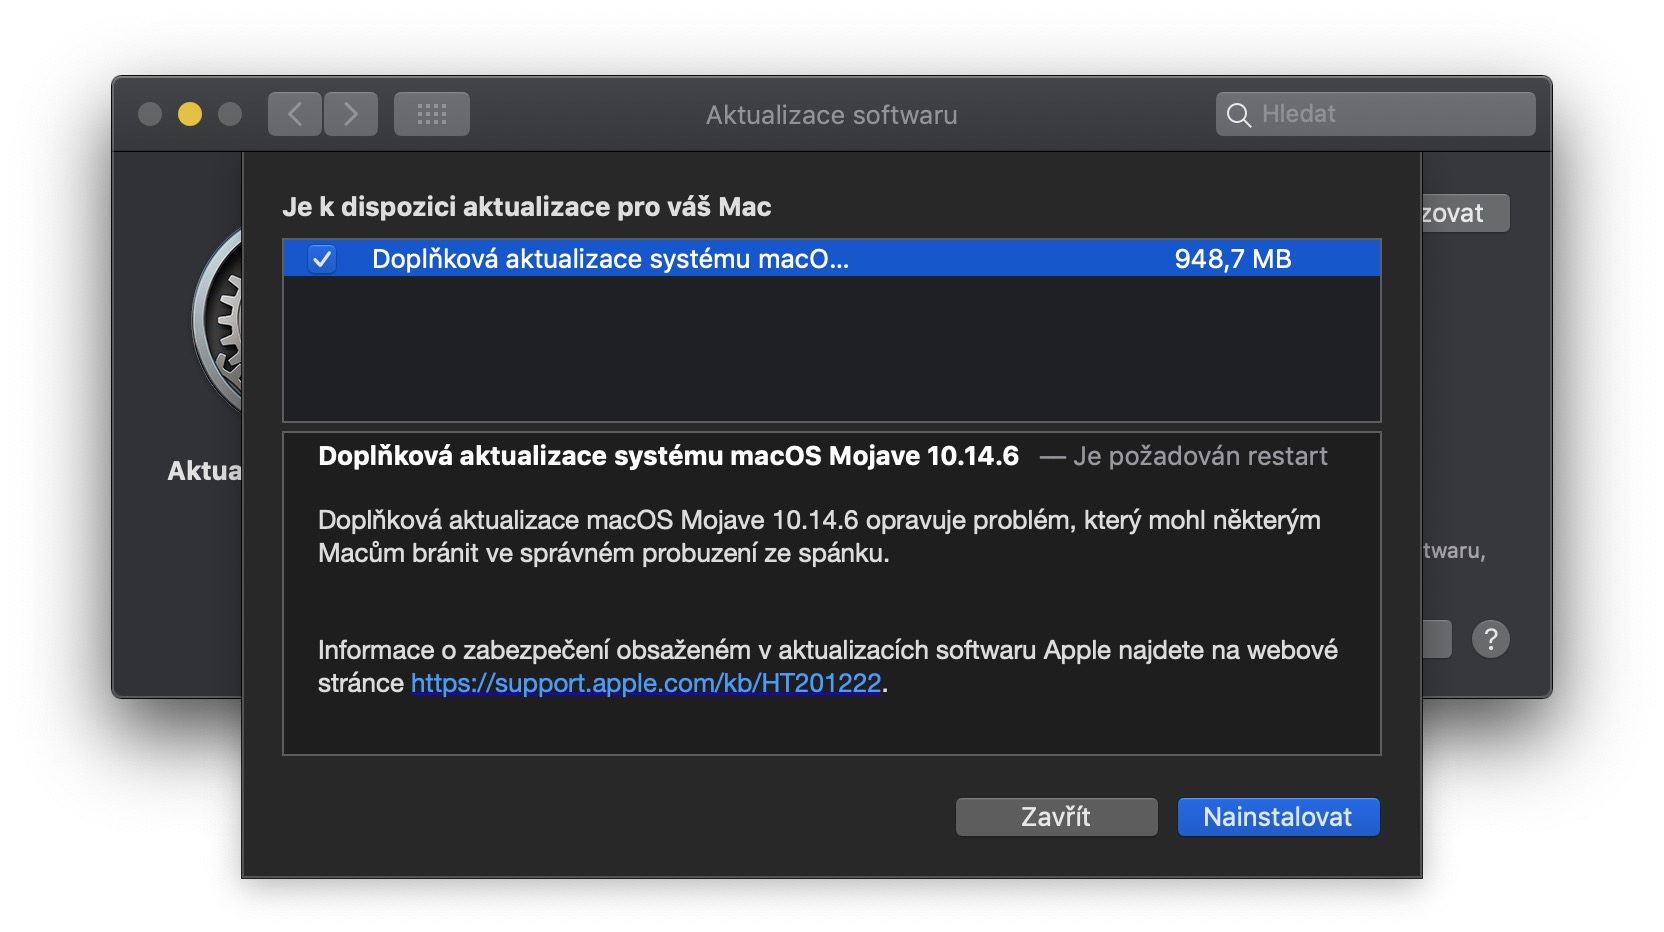Open help with the question mark button

1490,638
